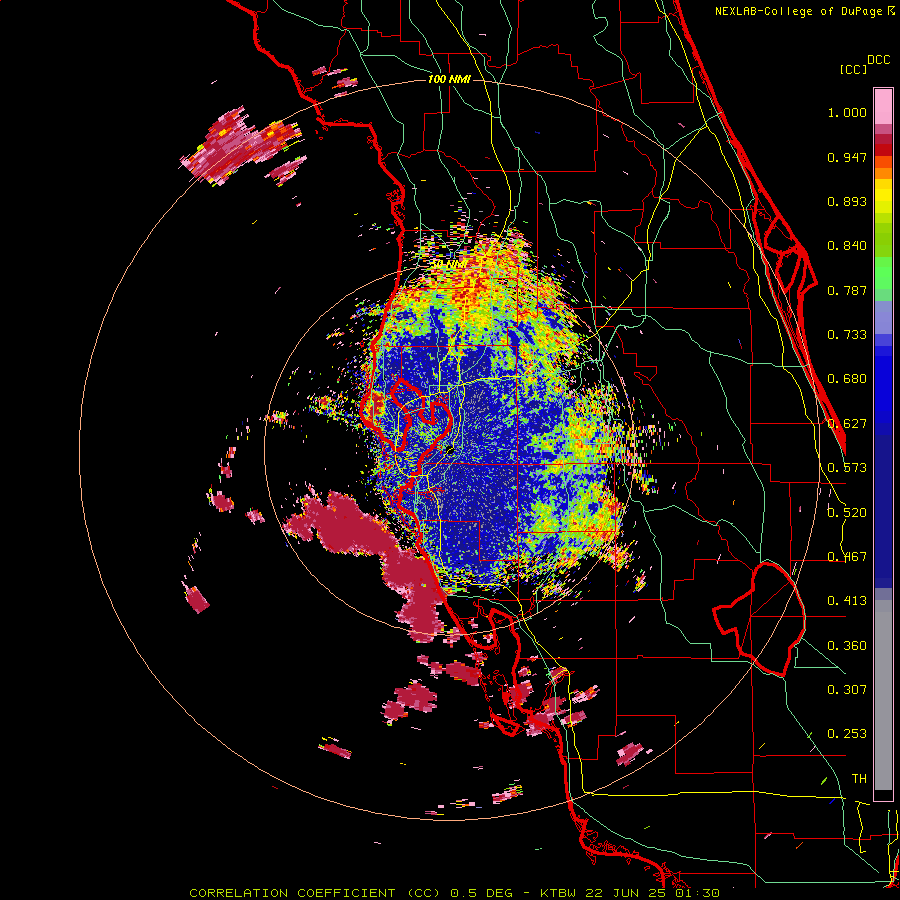Click the 0.947 legend value
The width and height of the screenshot is (900, 900).
pos(847,157)
